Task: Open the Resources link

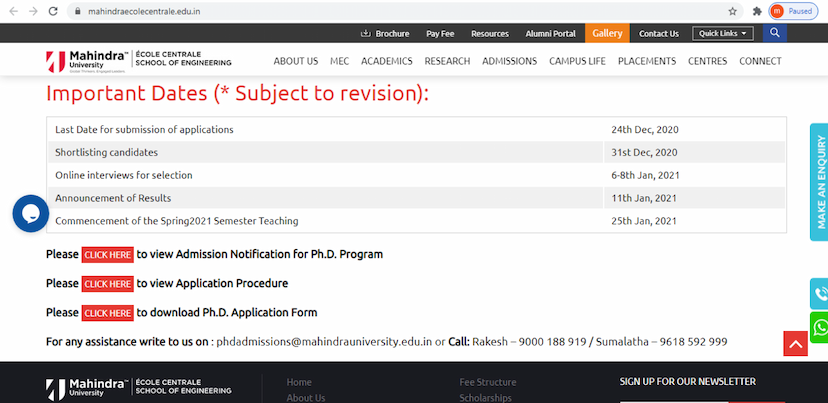Action: tap(490, 33)
